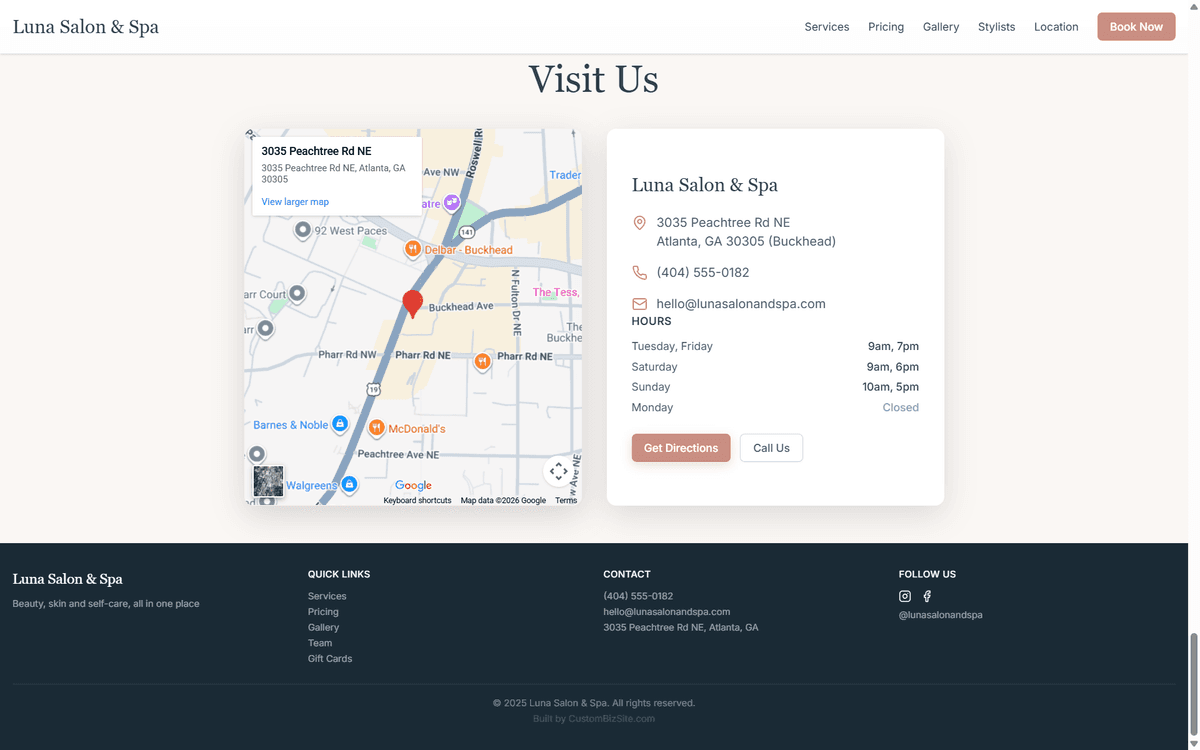
Task: Switch to satellite view thumbnail on map
Action: 268,481
